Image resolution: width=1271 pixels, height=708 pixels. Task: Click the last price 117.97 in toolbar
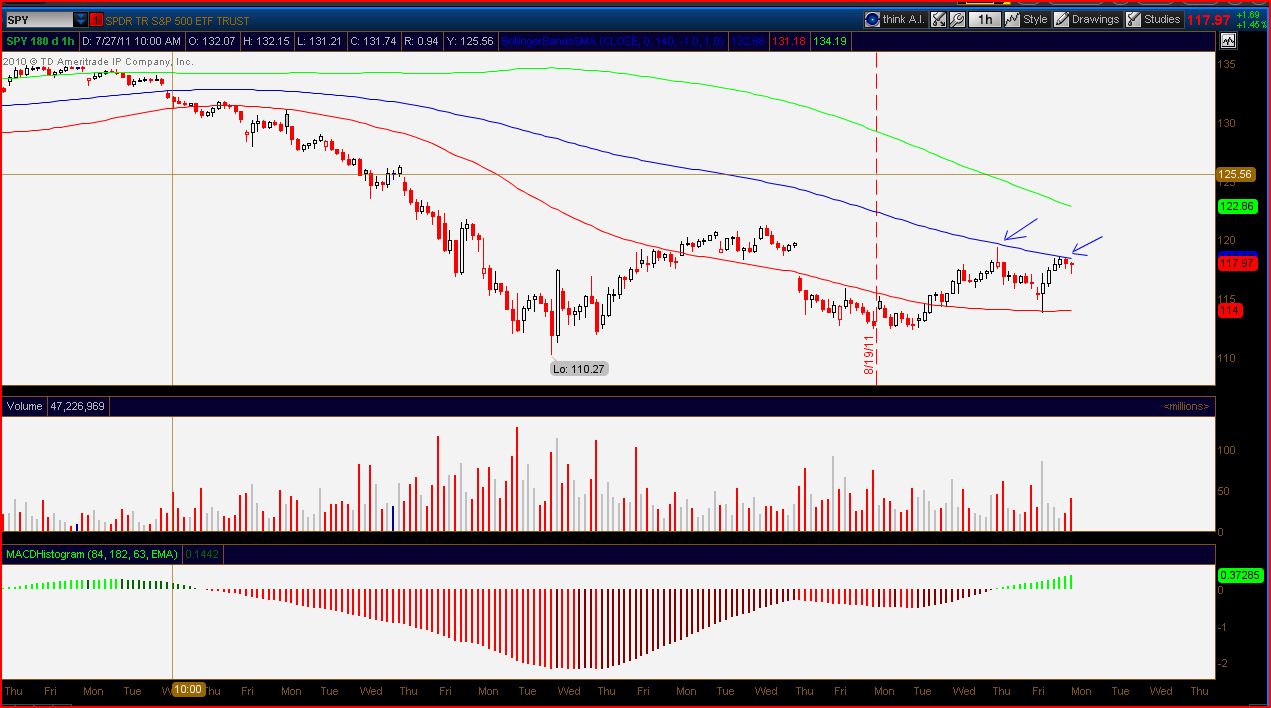tap(1208, 20)
